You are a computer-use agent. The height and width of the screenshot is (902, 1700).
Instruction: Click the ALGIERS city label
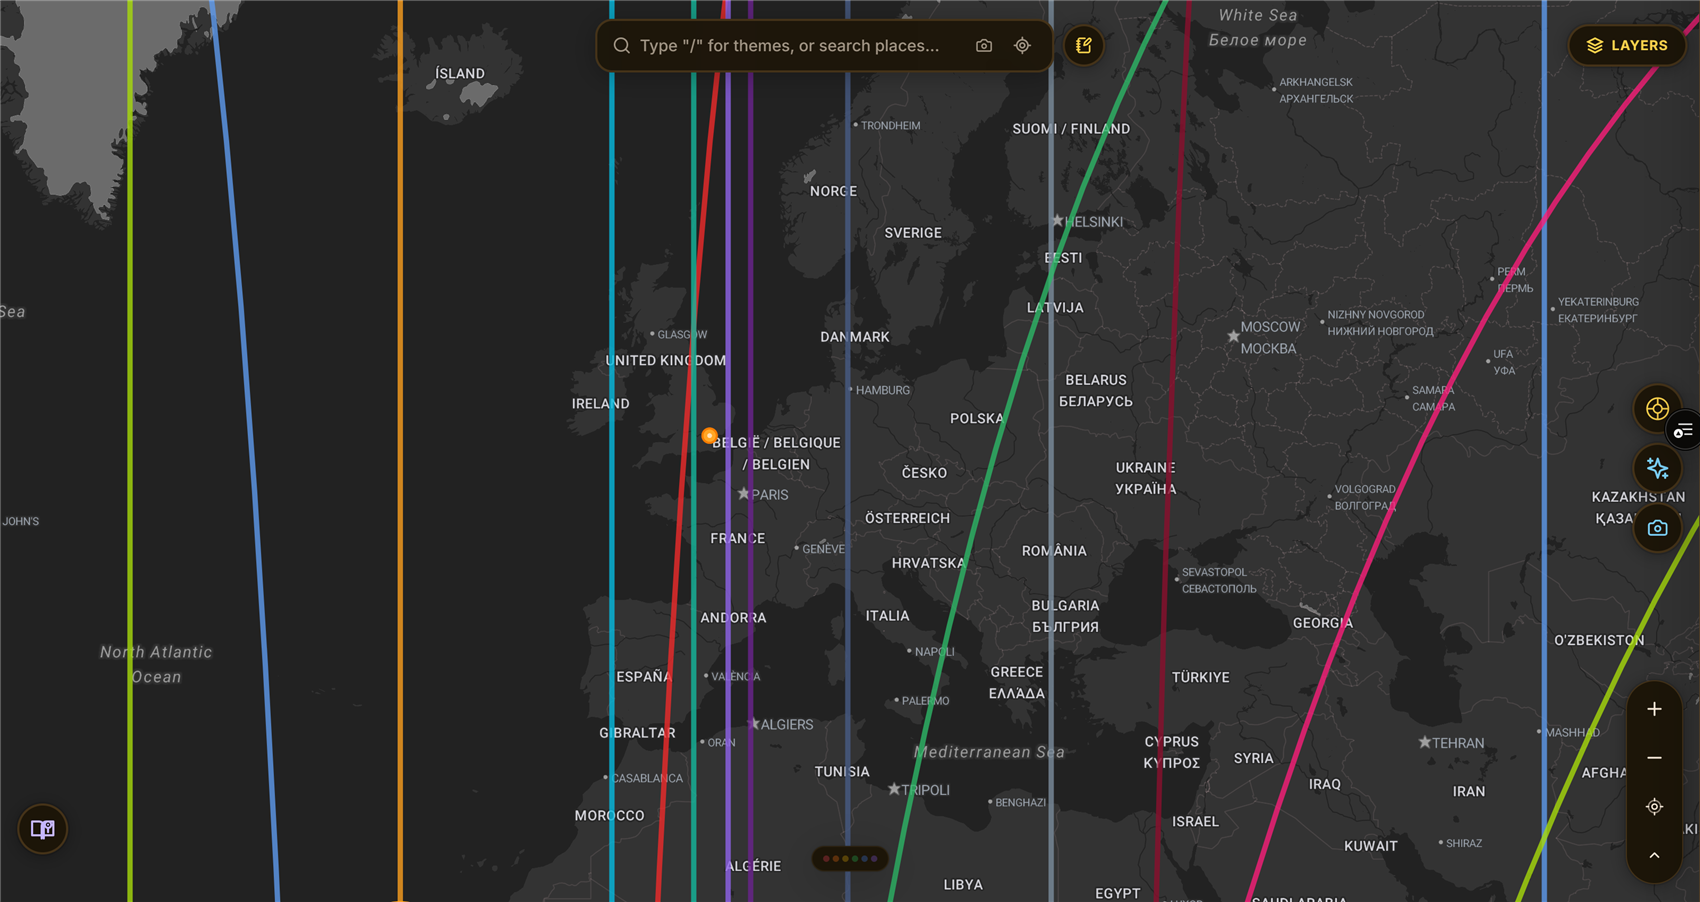(787, 725)
